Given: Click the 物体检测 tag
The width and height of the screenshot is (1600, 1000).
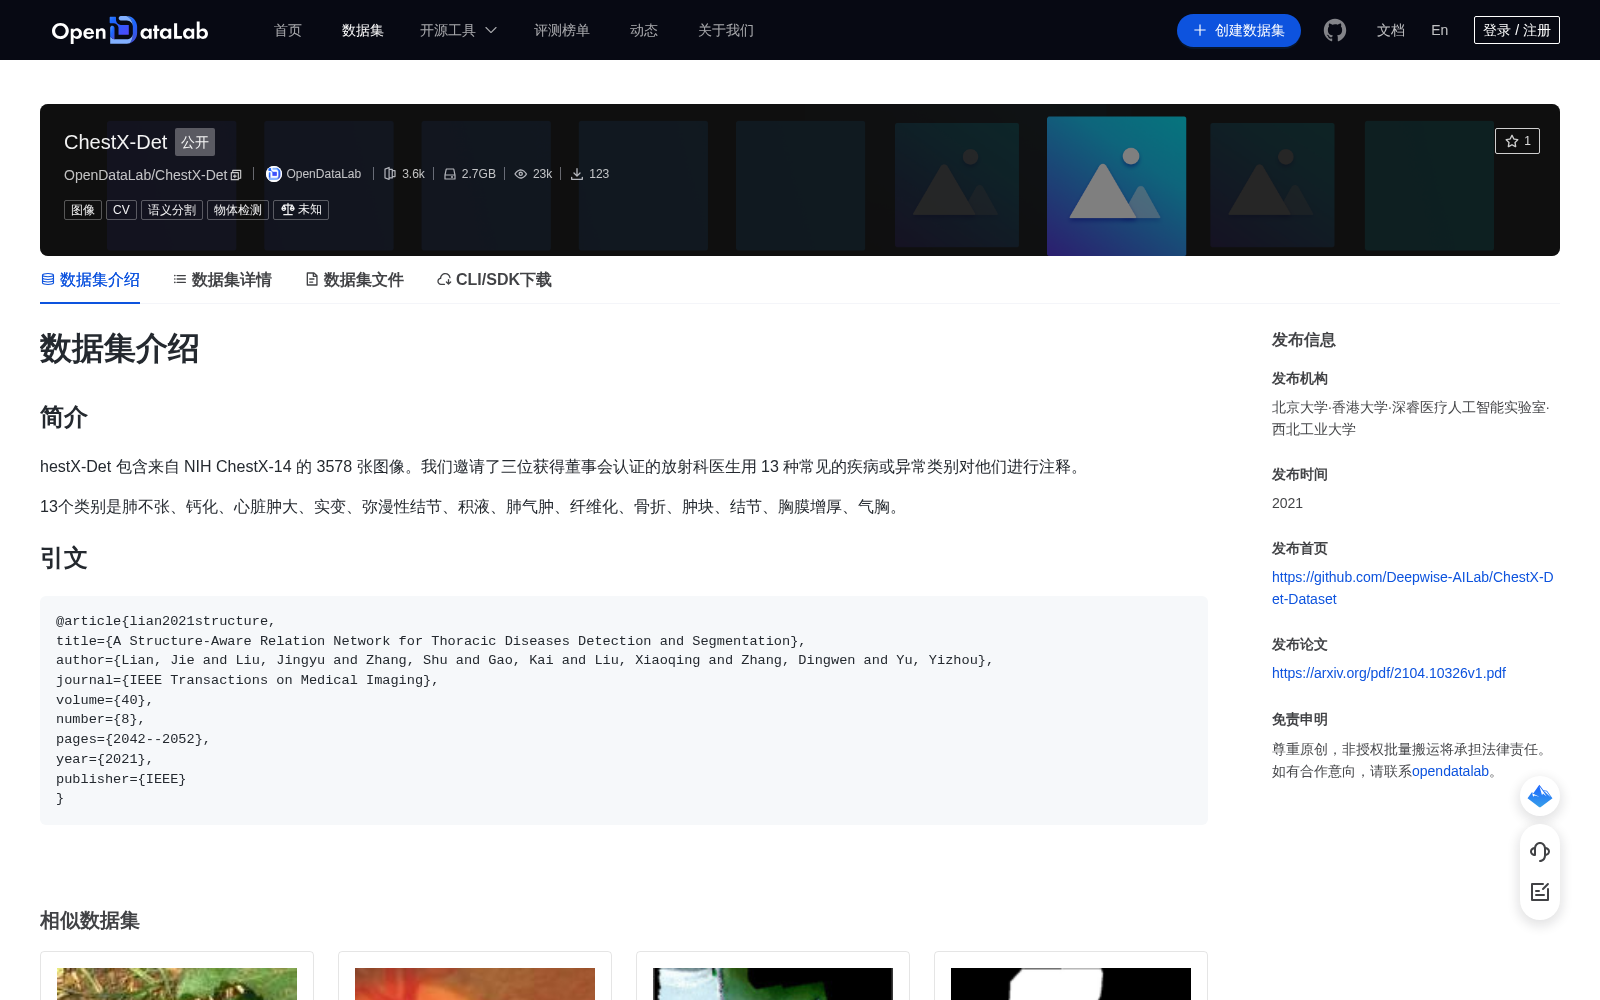Looking at the screenshot, I should pyautogui.click(x=238, y=210).
